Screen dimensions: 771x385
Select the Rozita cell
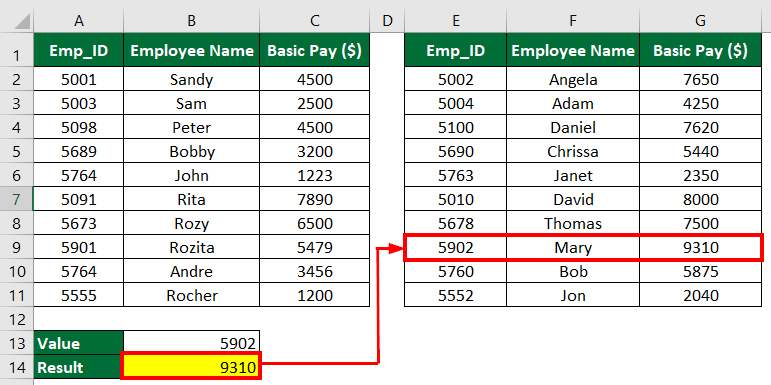[192, 248]
